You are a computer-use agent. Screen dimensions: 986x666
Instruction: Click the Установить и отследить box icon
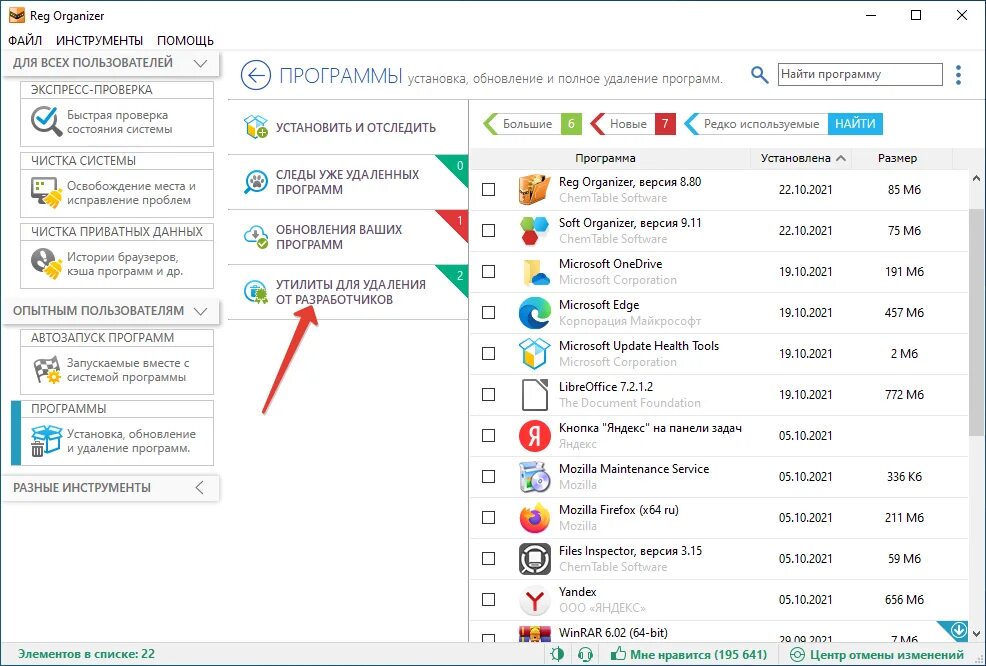click(x=256, y=127)
